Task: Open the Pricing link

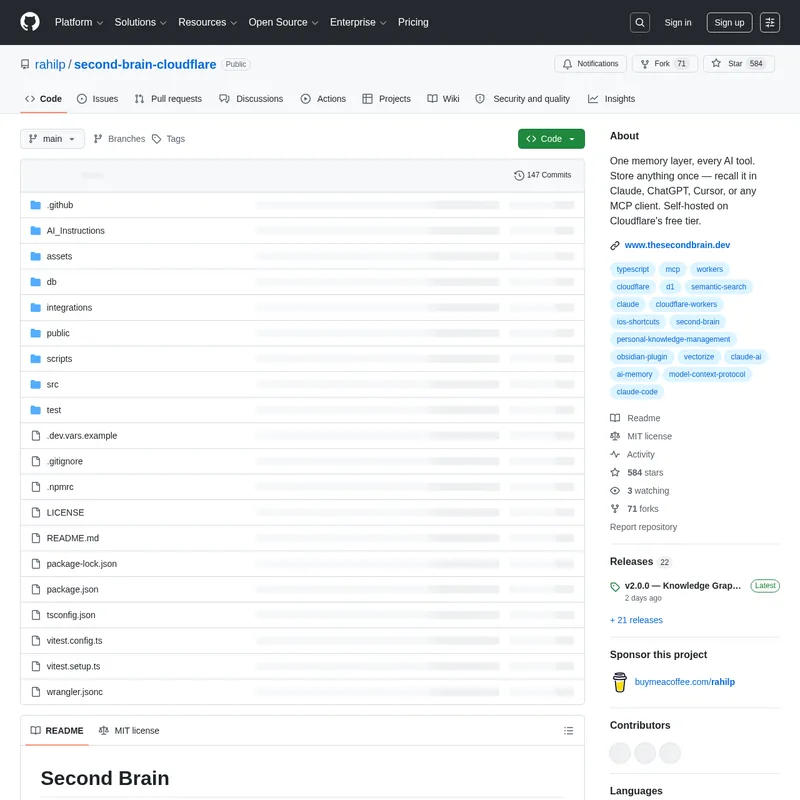Action: (413, 22)
